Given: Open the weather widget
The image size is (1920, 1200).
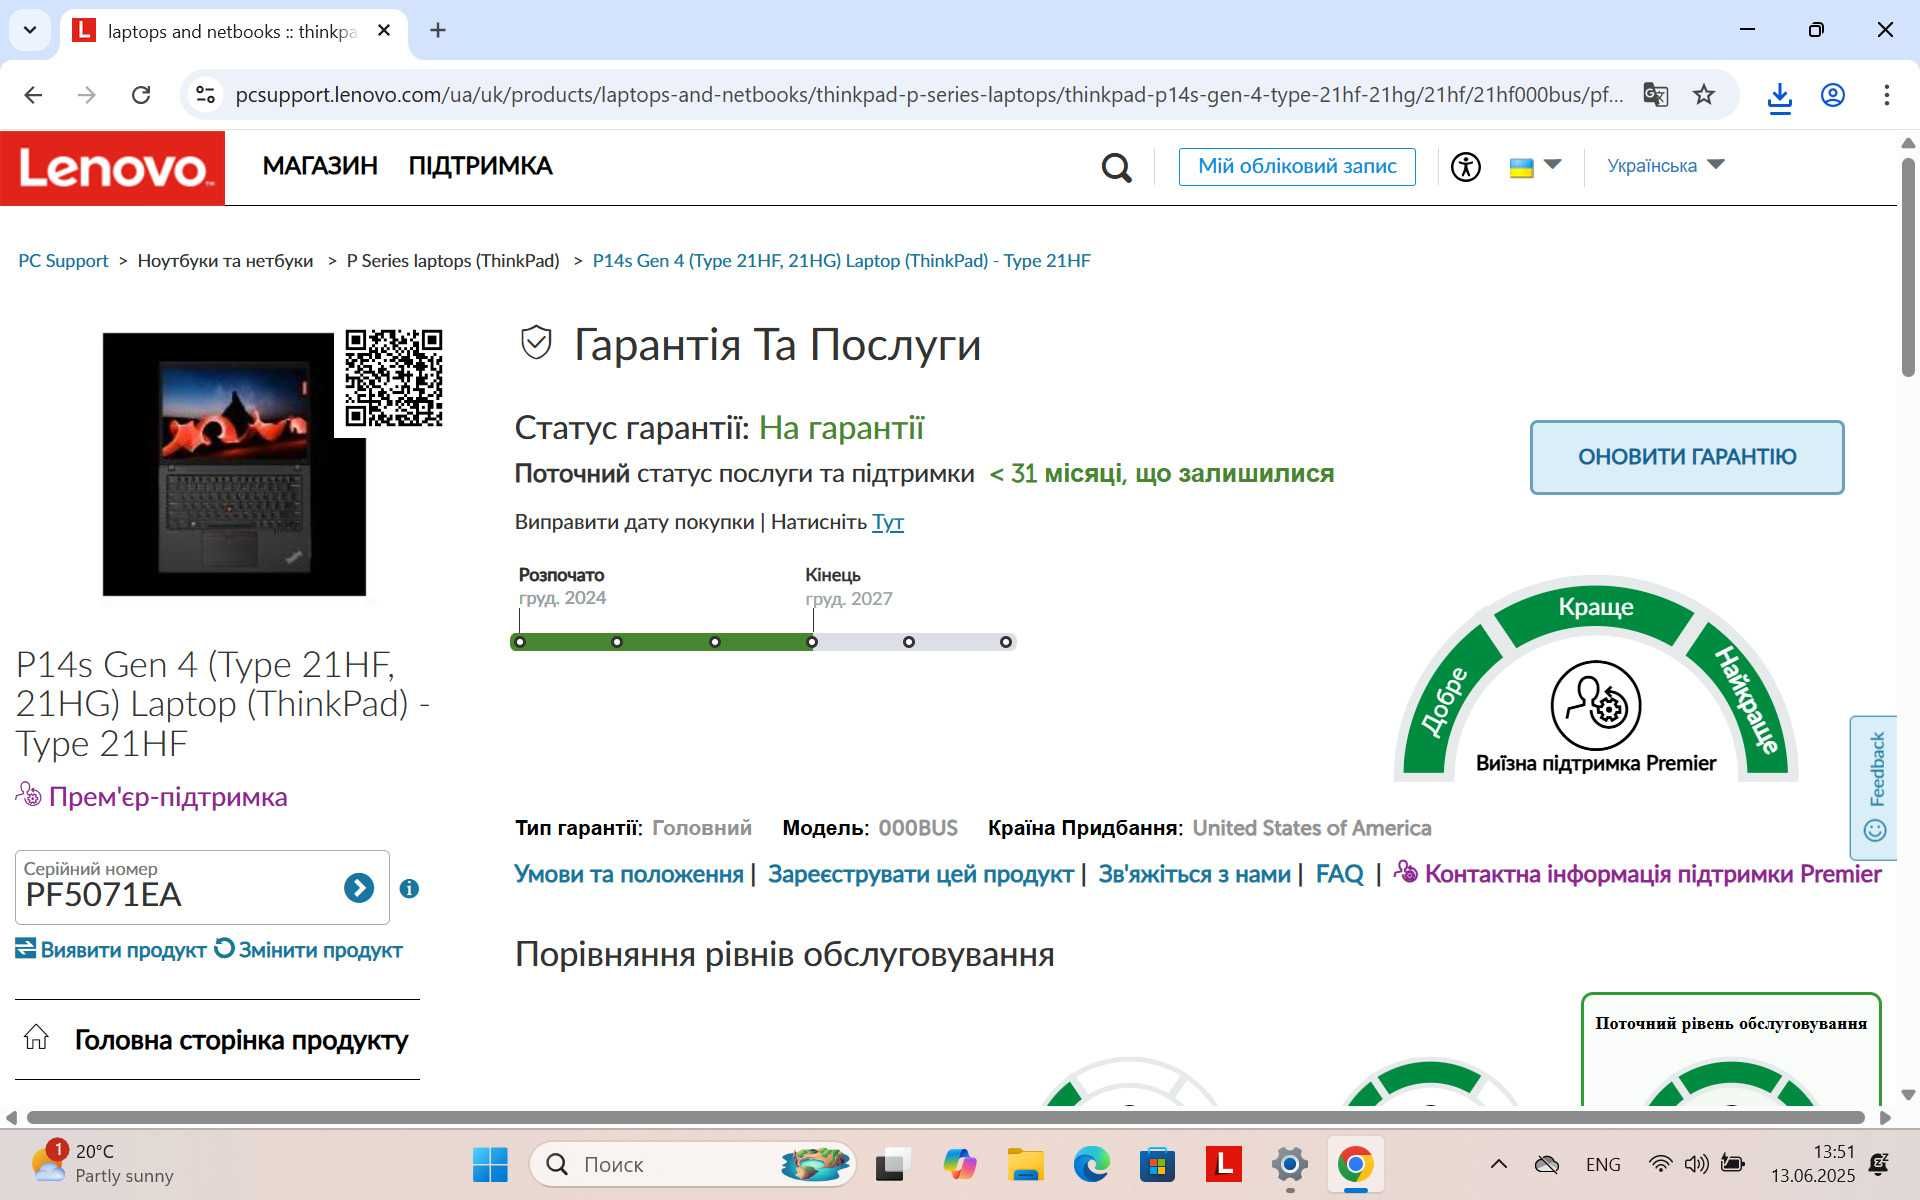Looking at the screenshot, I should click(102, 1163).
